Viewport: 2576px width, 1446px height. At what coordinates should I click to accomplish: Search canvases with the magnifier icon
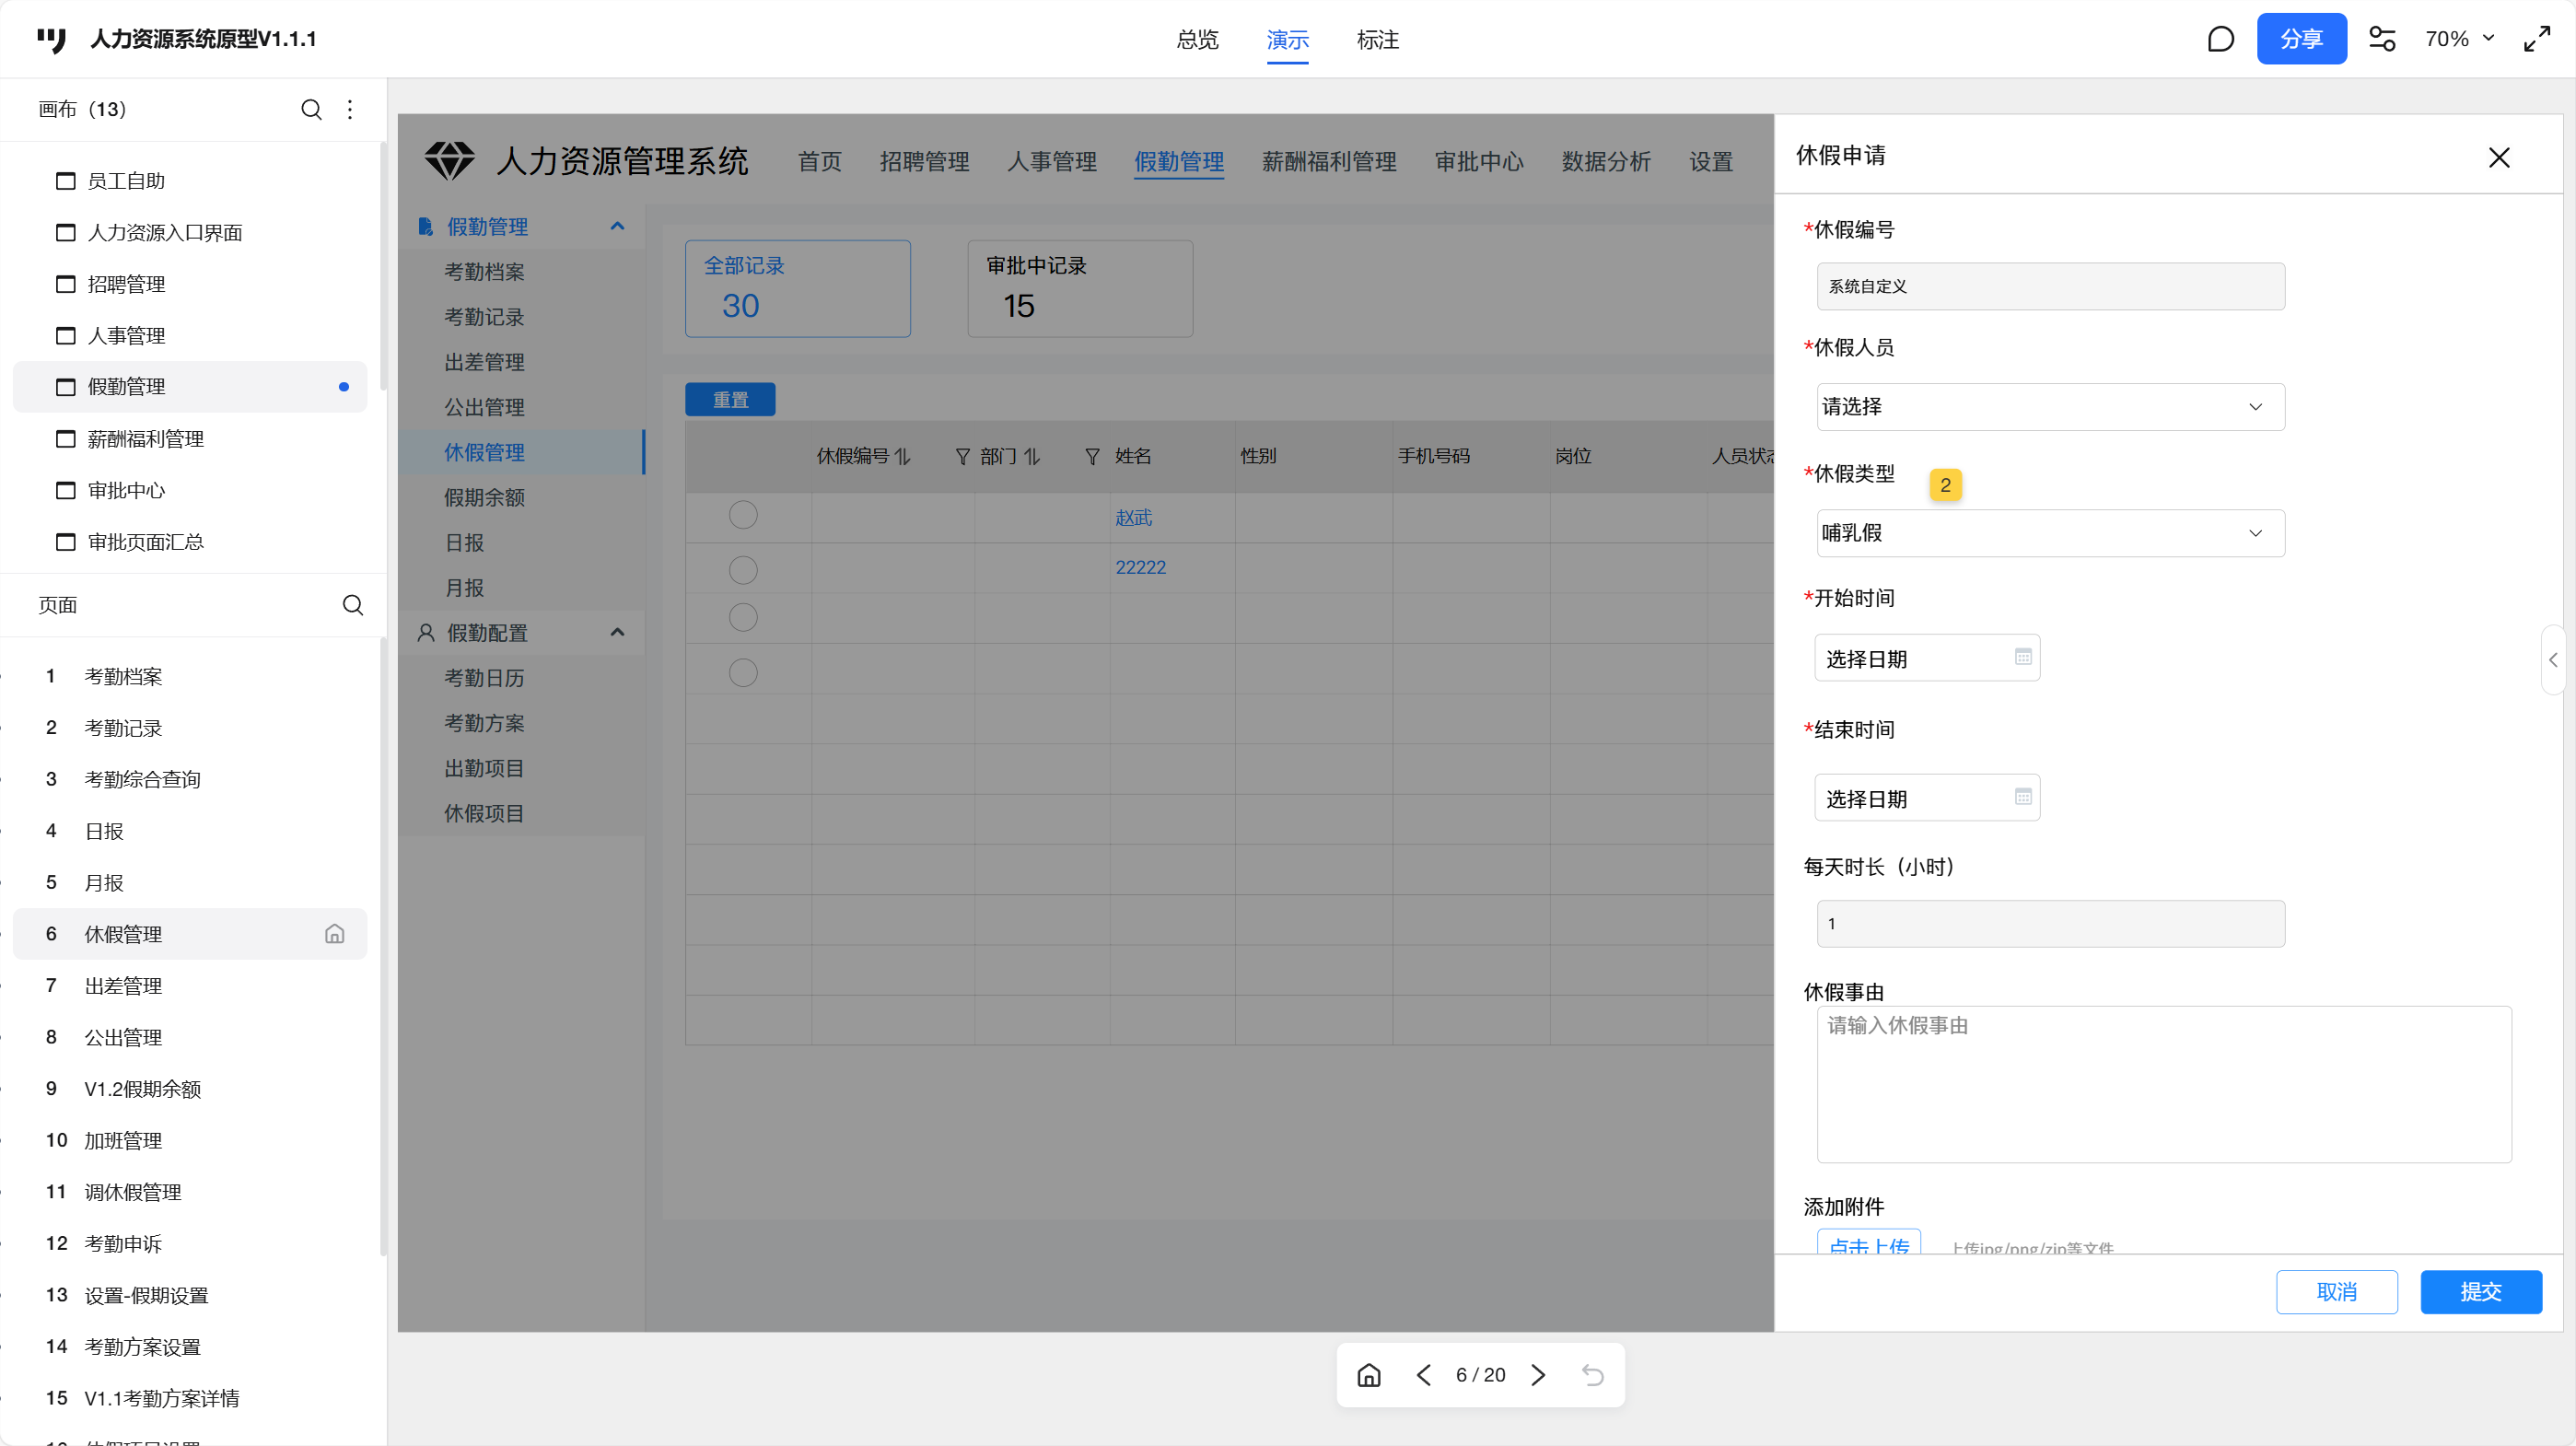pos(311,109)
